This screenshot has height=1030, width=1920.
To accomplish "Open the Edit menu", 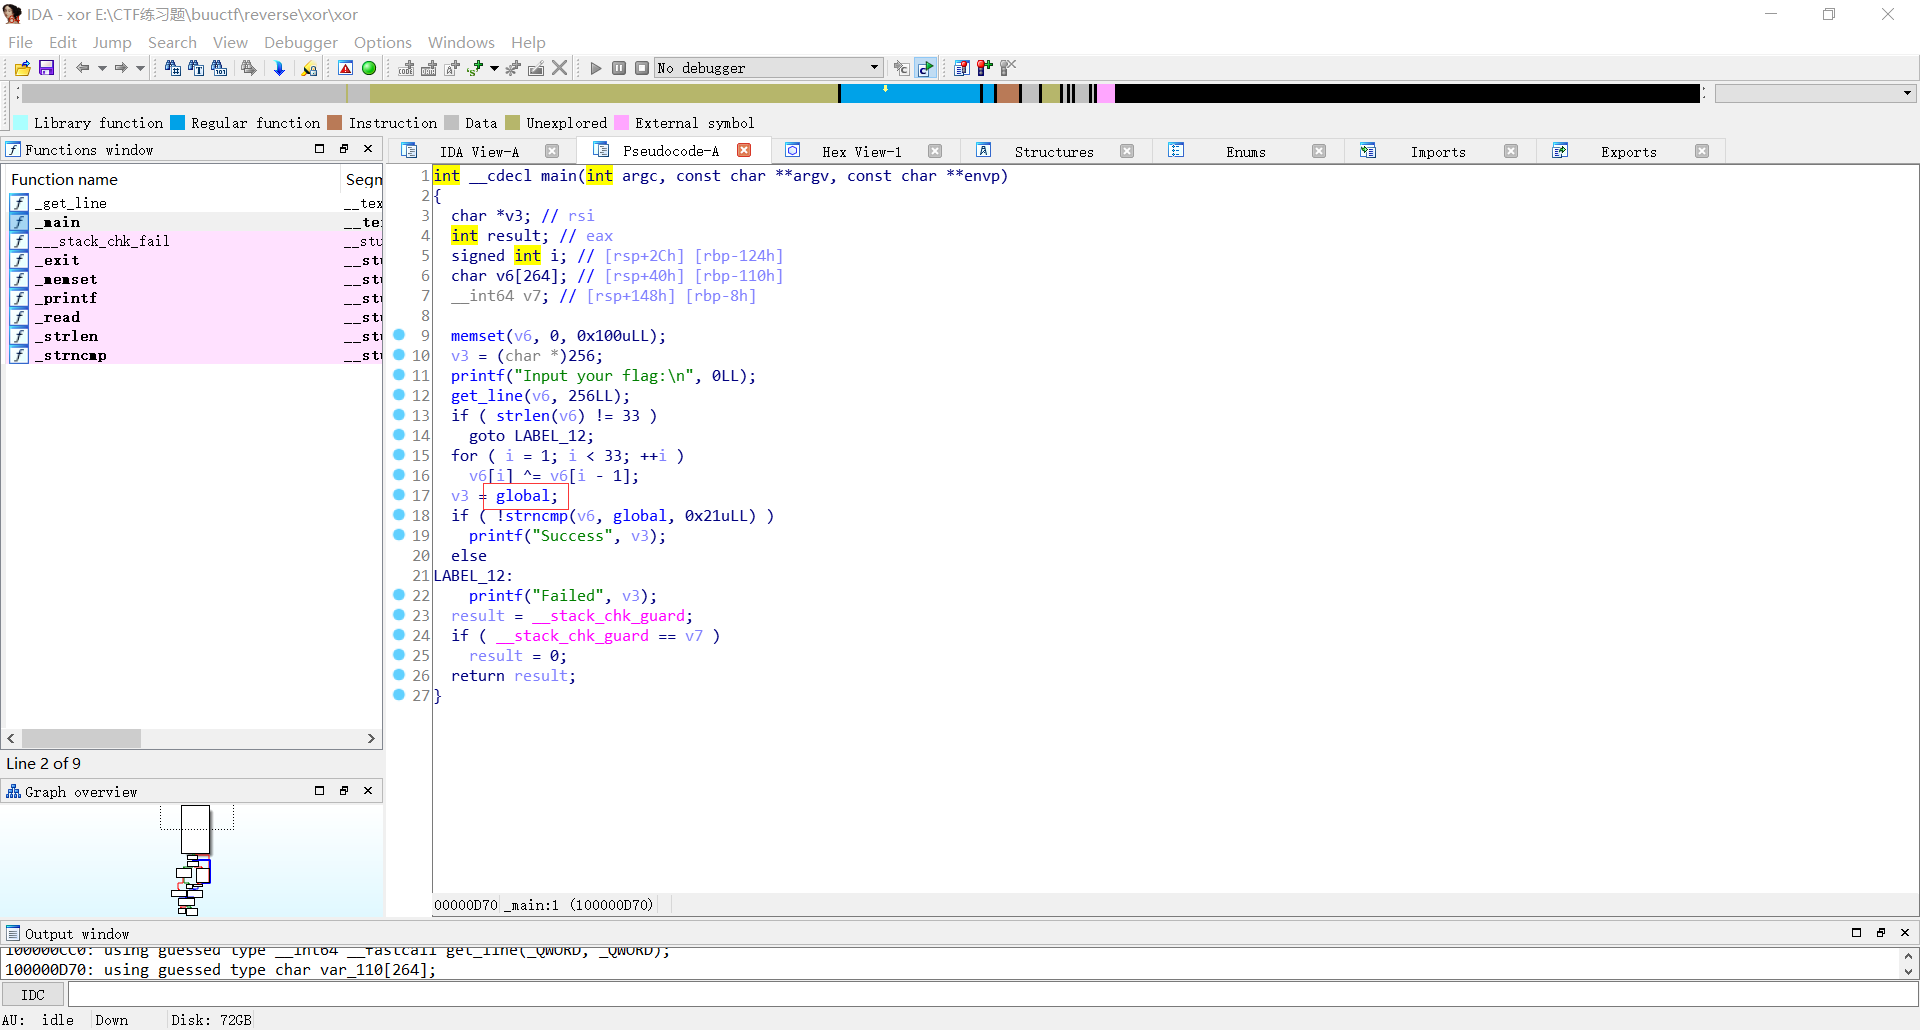I will click(x=62, y=42).
